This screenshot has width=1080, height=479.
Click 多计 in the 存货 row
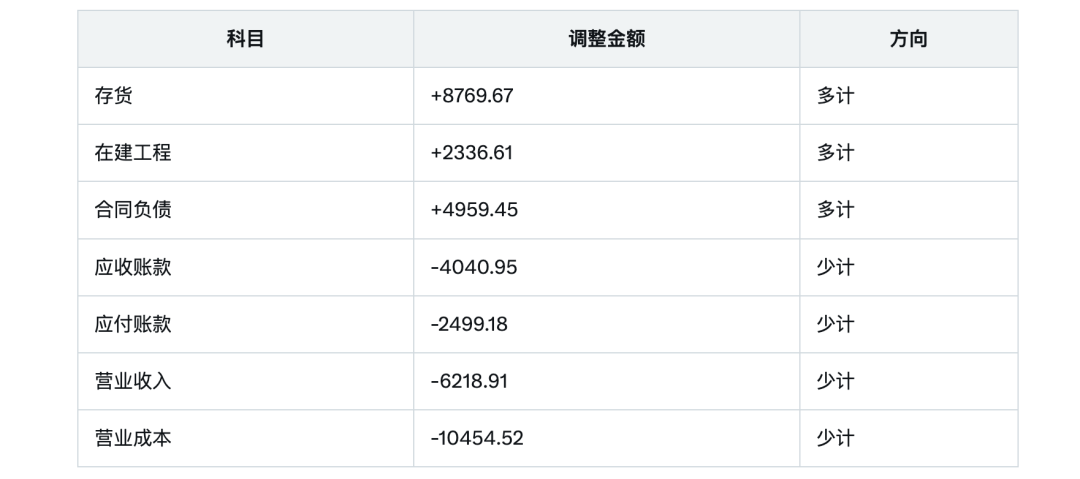click(x=835, y=96)
